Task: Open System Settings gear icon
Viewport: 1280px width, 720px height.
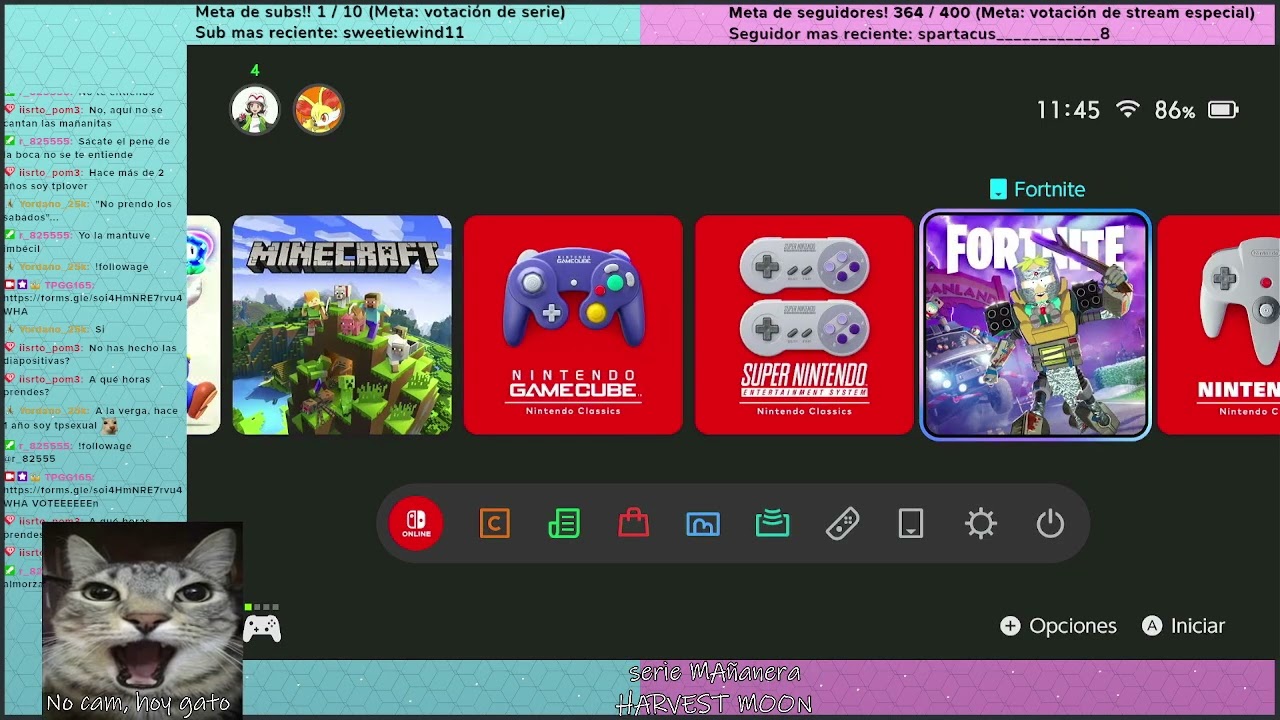Action: coord(981,523)
